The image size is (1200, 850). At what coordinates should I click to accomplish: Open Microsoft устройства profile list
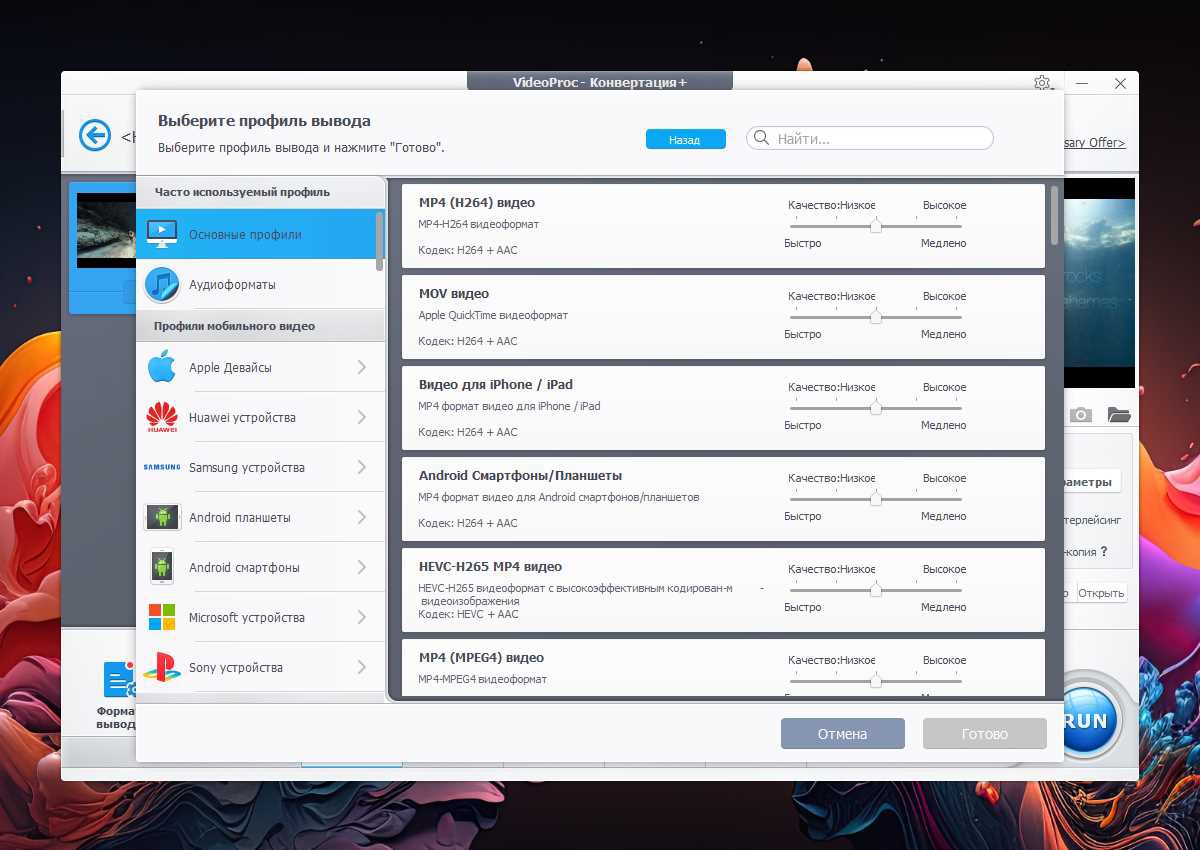[x=260, y=617]
